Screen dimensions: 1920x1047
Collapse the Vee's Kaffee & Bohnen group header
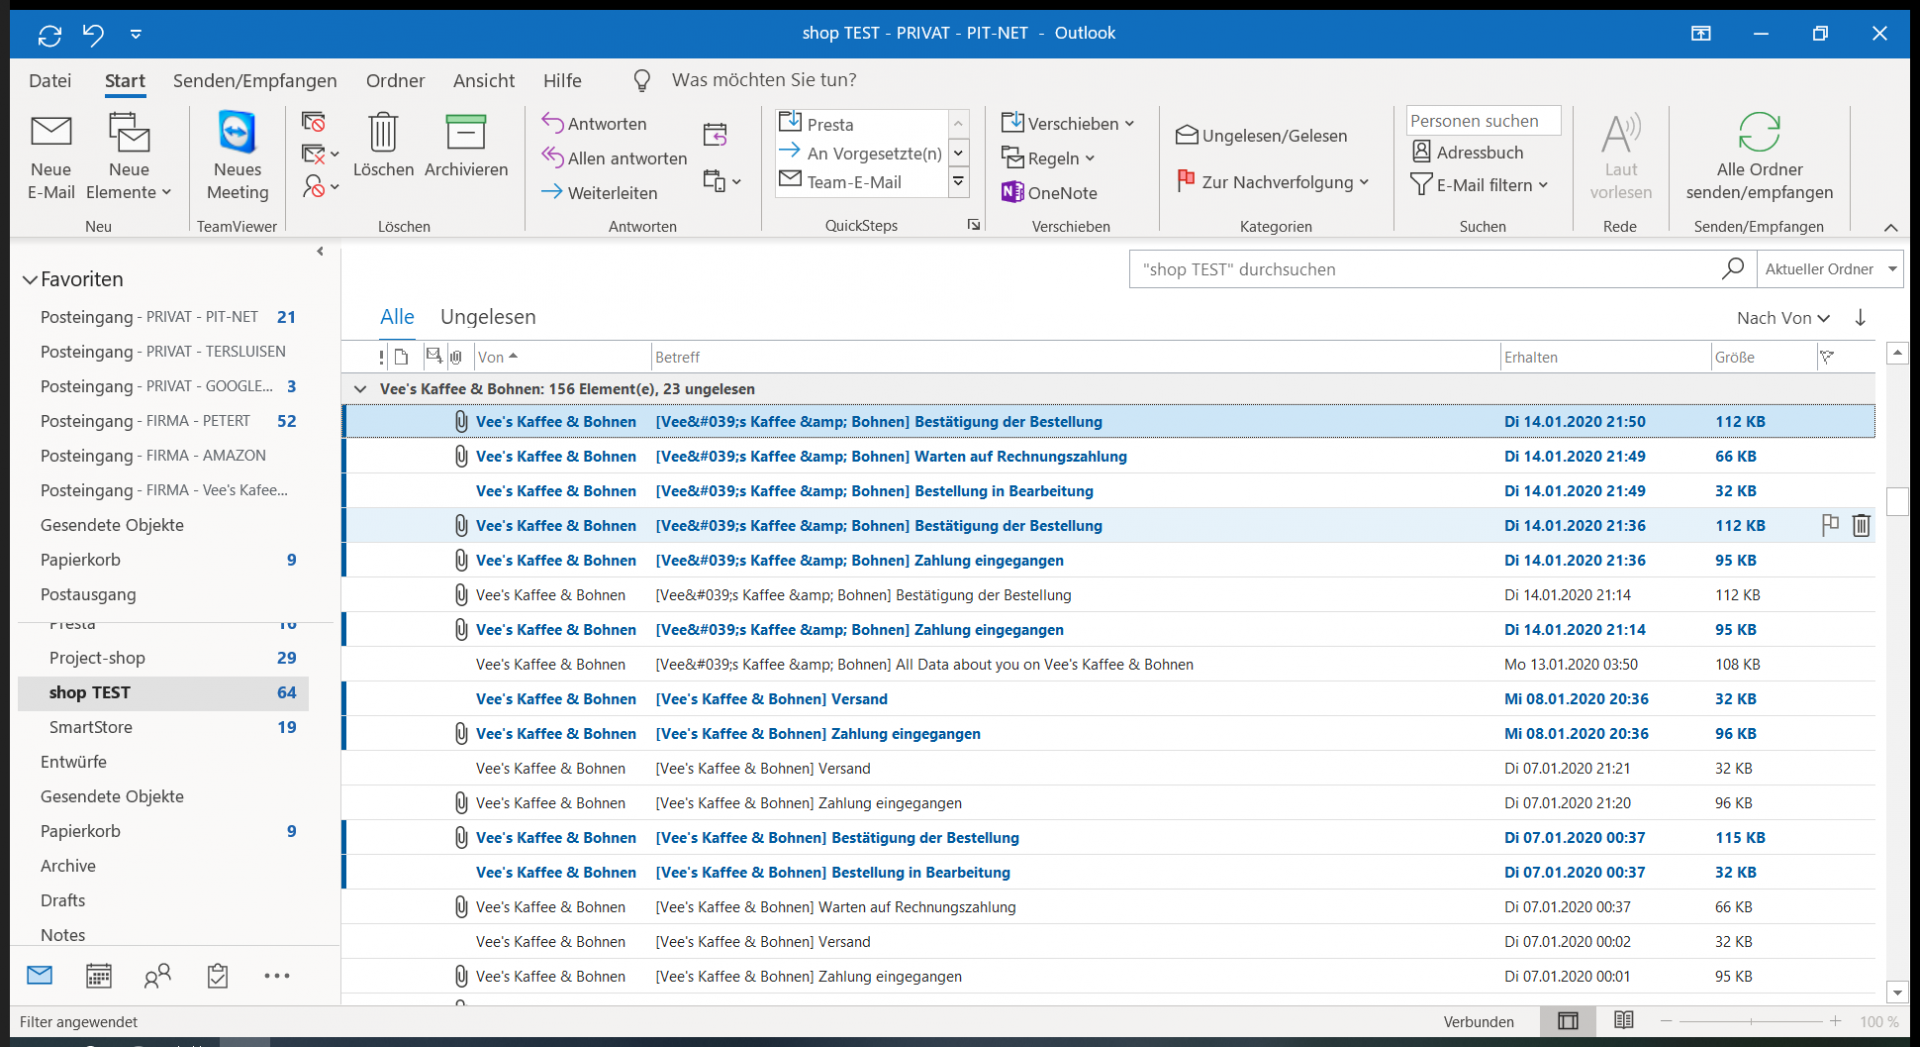tap(360, 389)
